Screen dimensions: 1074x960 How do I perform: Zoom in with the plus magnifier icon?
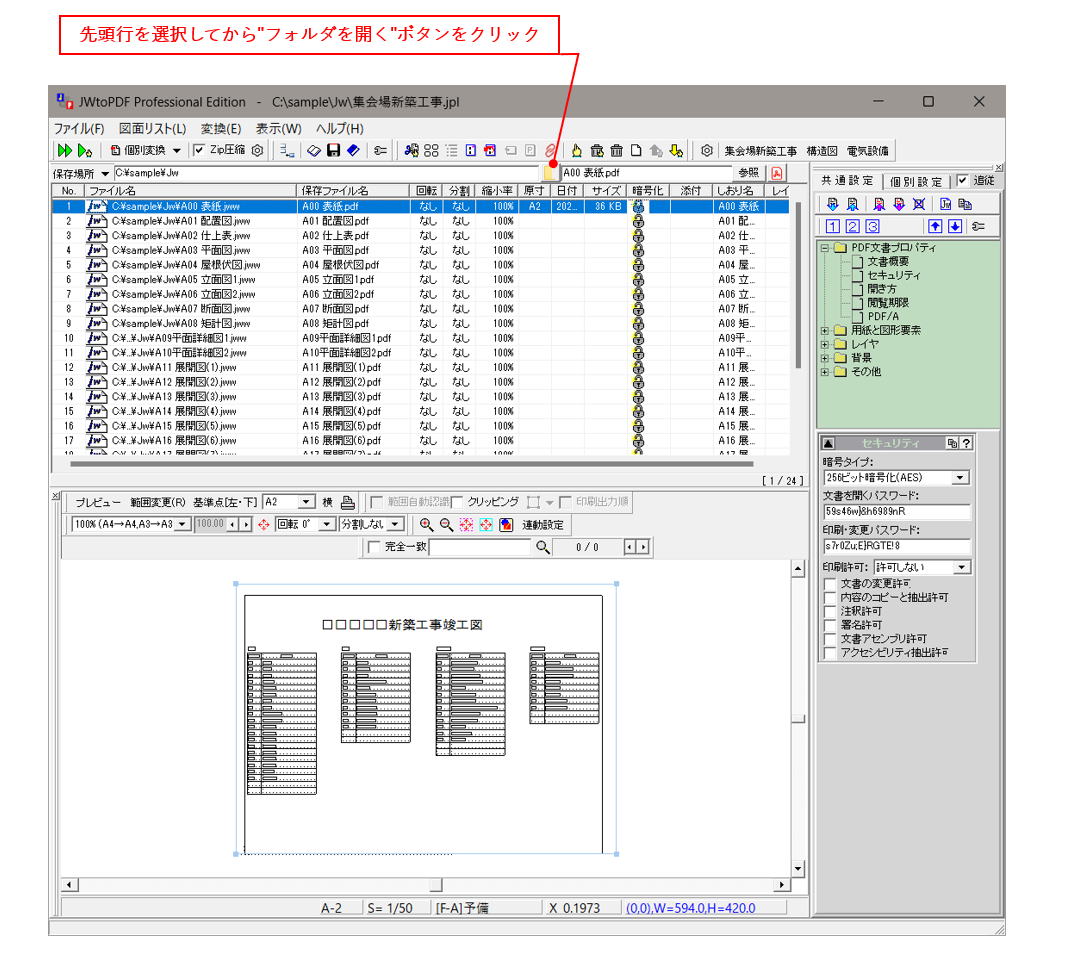(425, 524)
